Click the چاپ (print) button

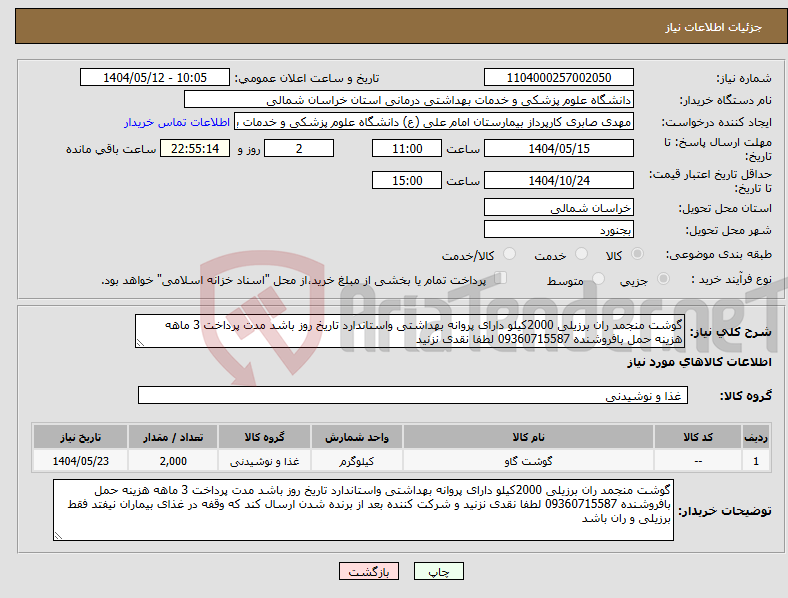(438, 571)
